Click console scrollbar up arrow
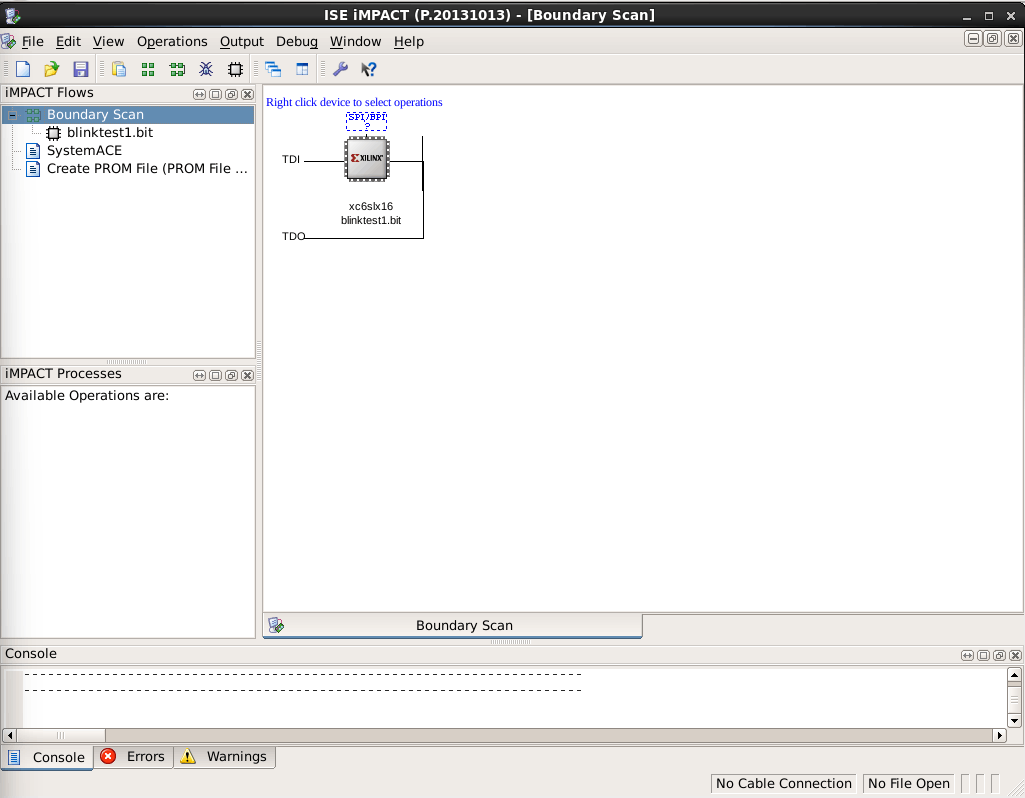The width and height of the screenshot is (1025, 798). click(1014, 674)
